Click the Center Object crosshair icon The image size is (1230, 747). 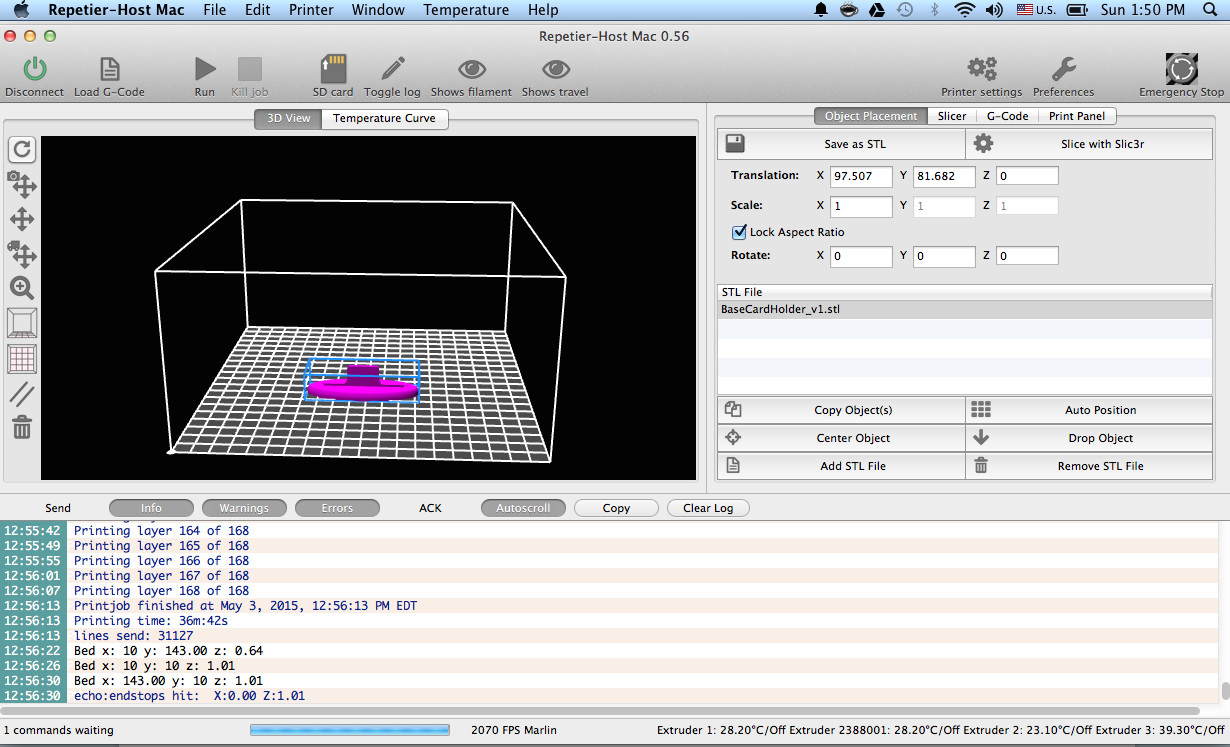733,438
